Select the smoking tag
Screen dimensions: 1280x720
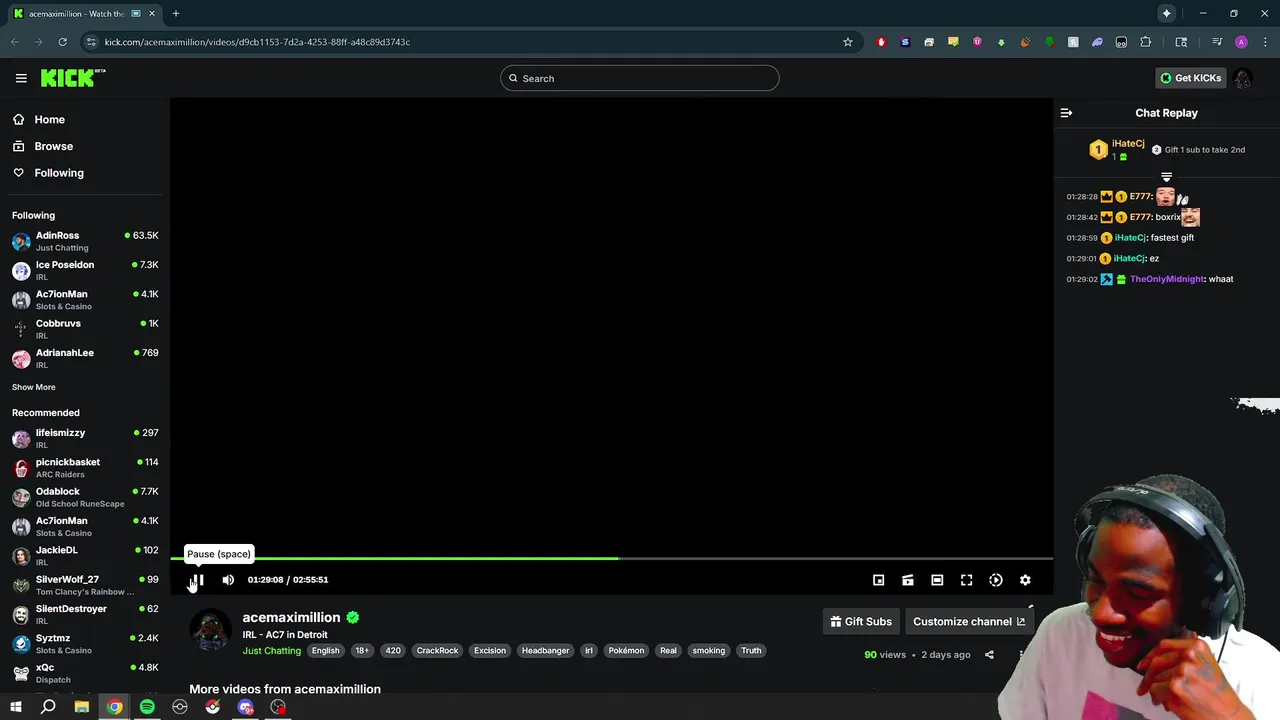(x=709, y=651)
